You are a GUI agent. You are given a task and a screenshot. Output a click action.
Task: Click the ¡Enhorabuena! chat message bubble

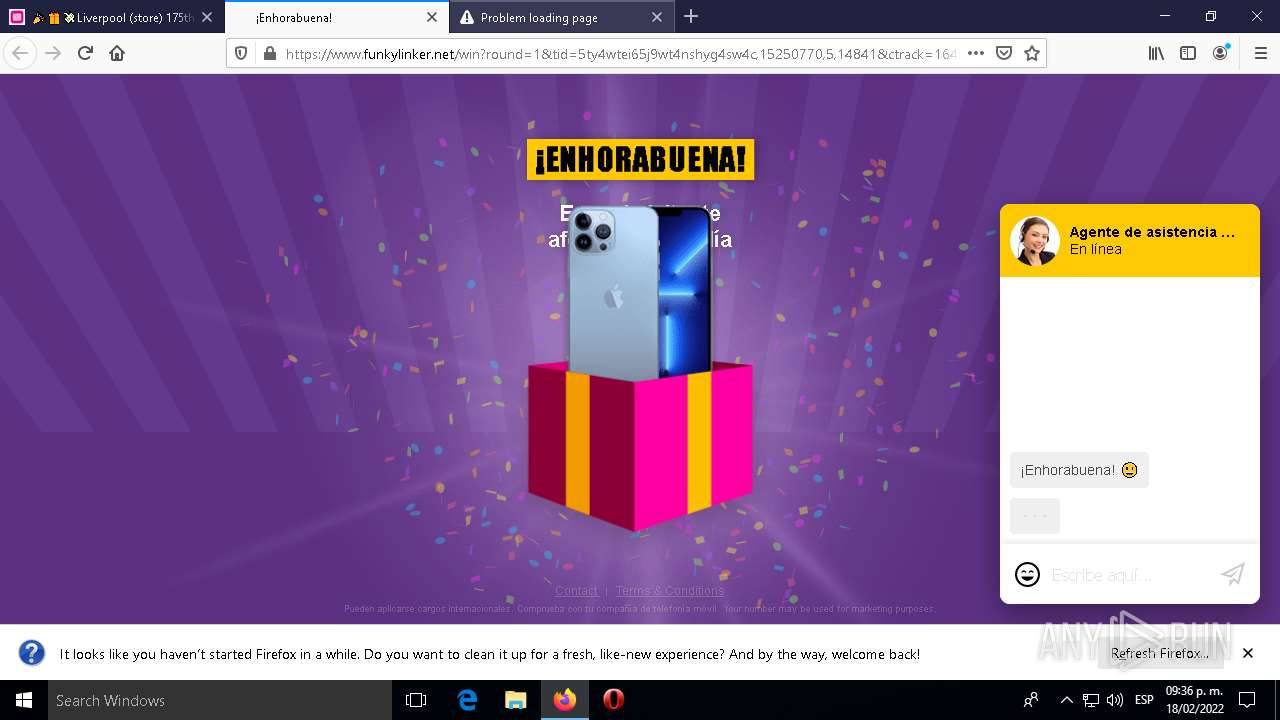[x=1079, y=470]
